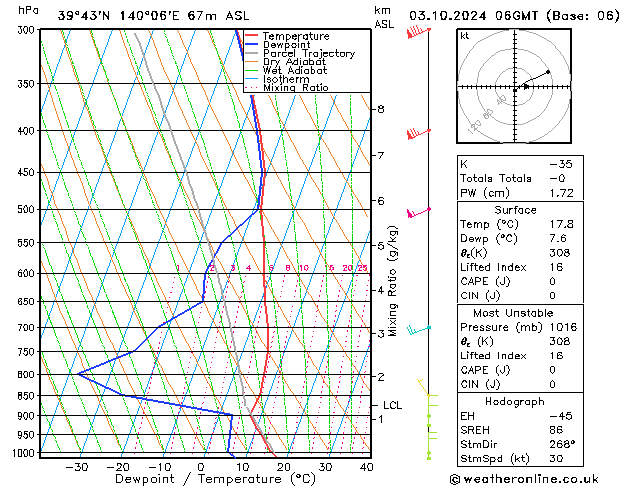Click the red Temperature legend line
The image size is (629, 486).
point(252,36)
